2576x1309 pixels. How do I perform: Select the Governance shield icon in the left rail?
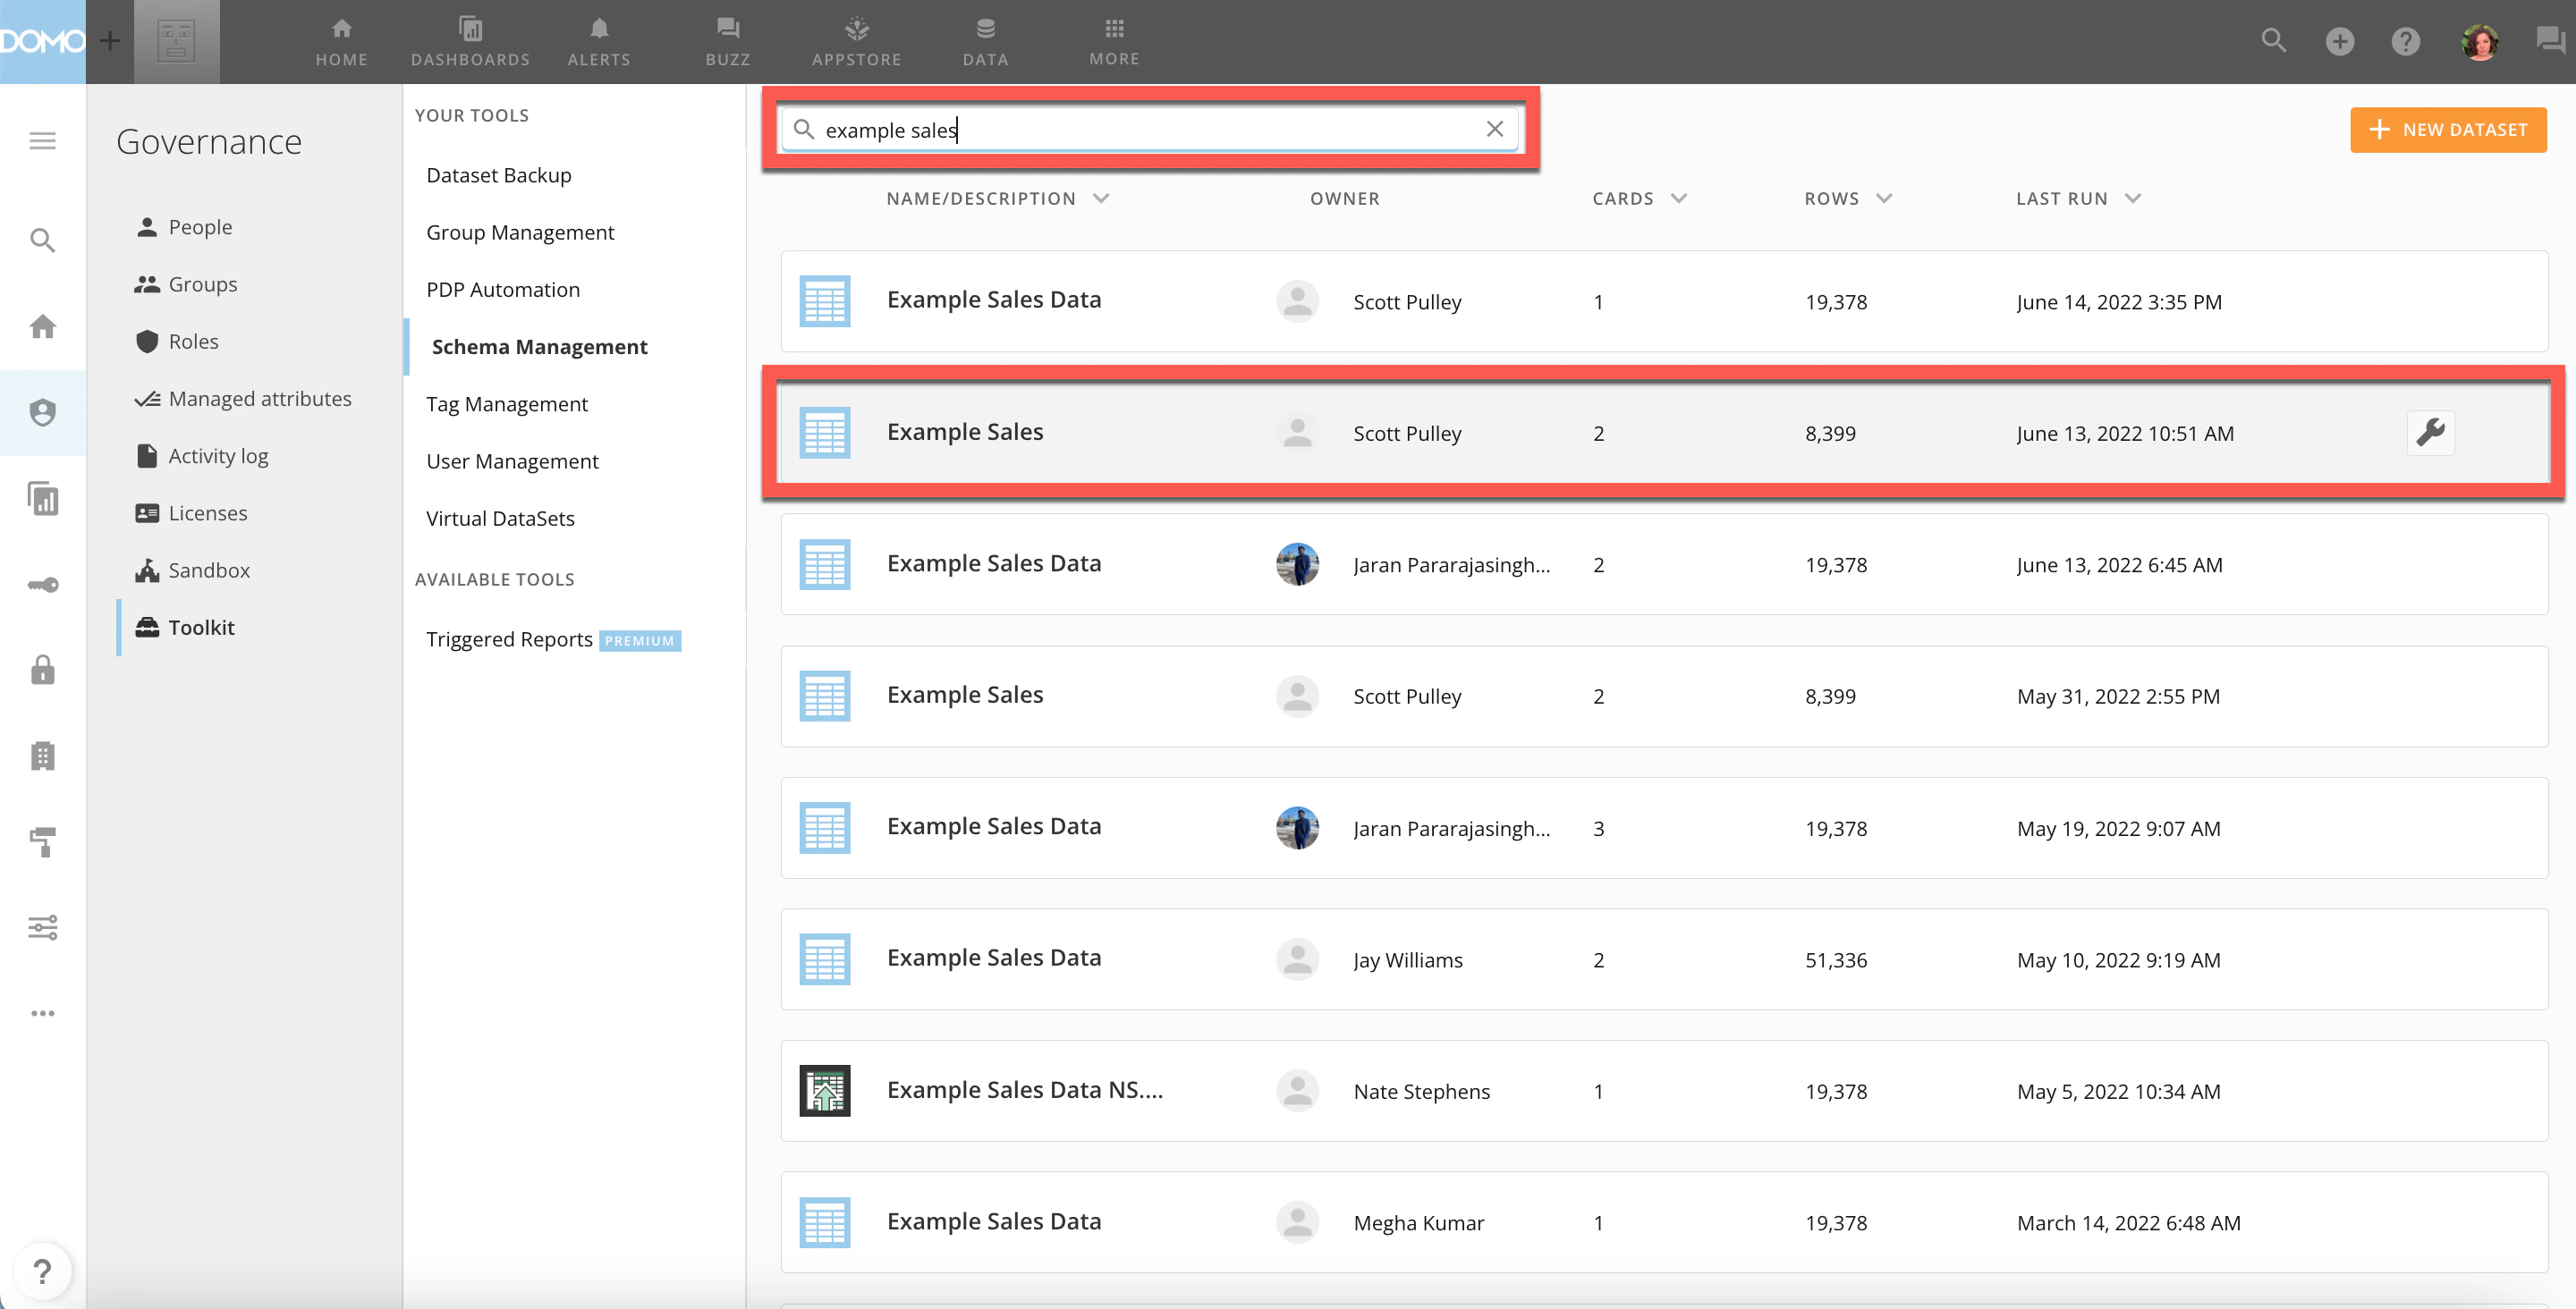tap(43, 412)
